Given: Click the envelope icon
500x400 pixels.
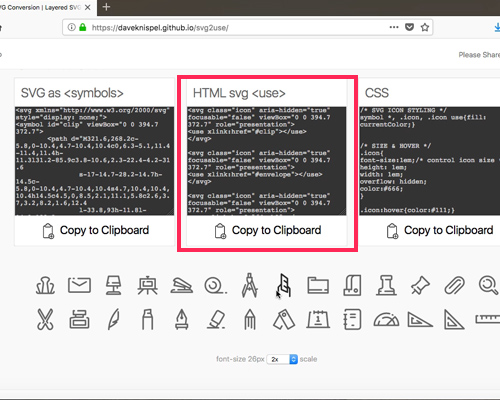Looking at the screenshot, I should pyautogui.click(x=79, y=285).
